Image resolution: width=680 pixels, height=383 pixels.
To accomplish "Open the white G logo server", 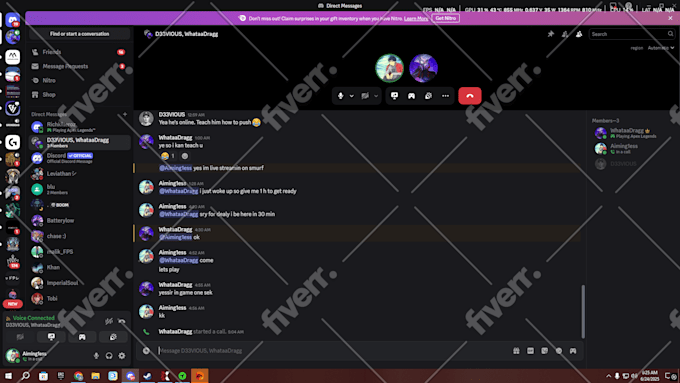I will pyautogui.click(x=13, y=142).
